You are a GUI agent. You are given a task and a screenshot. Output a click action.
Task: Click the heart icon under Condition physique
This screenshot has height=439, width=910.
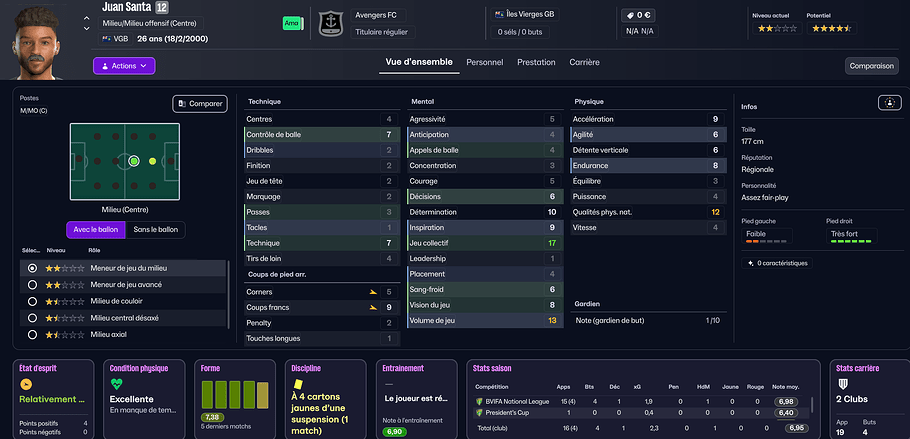tap(116, 383)
